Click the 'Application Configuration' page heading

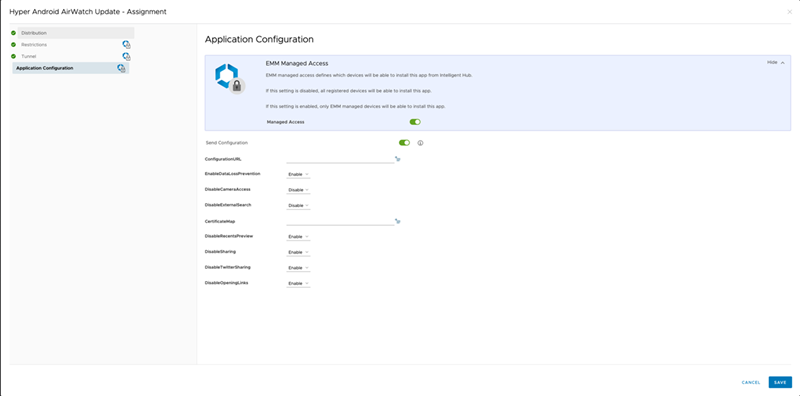tap(259, 39)
